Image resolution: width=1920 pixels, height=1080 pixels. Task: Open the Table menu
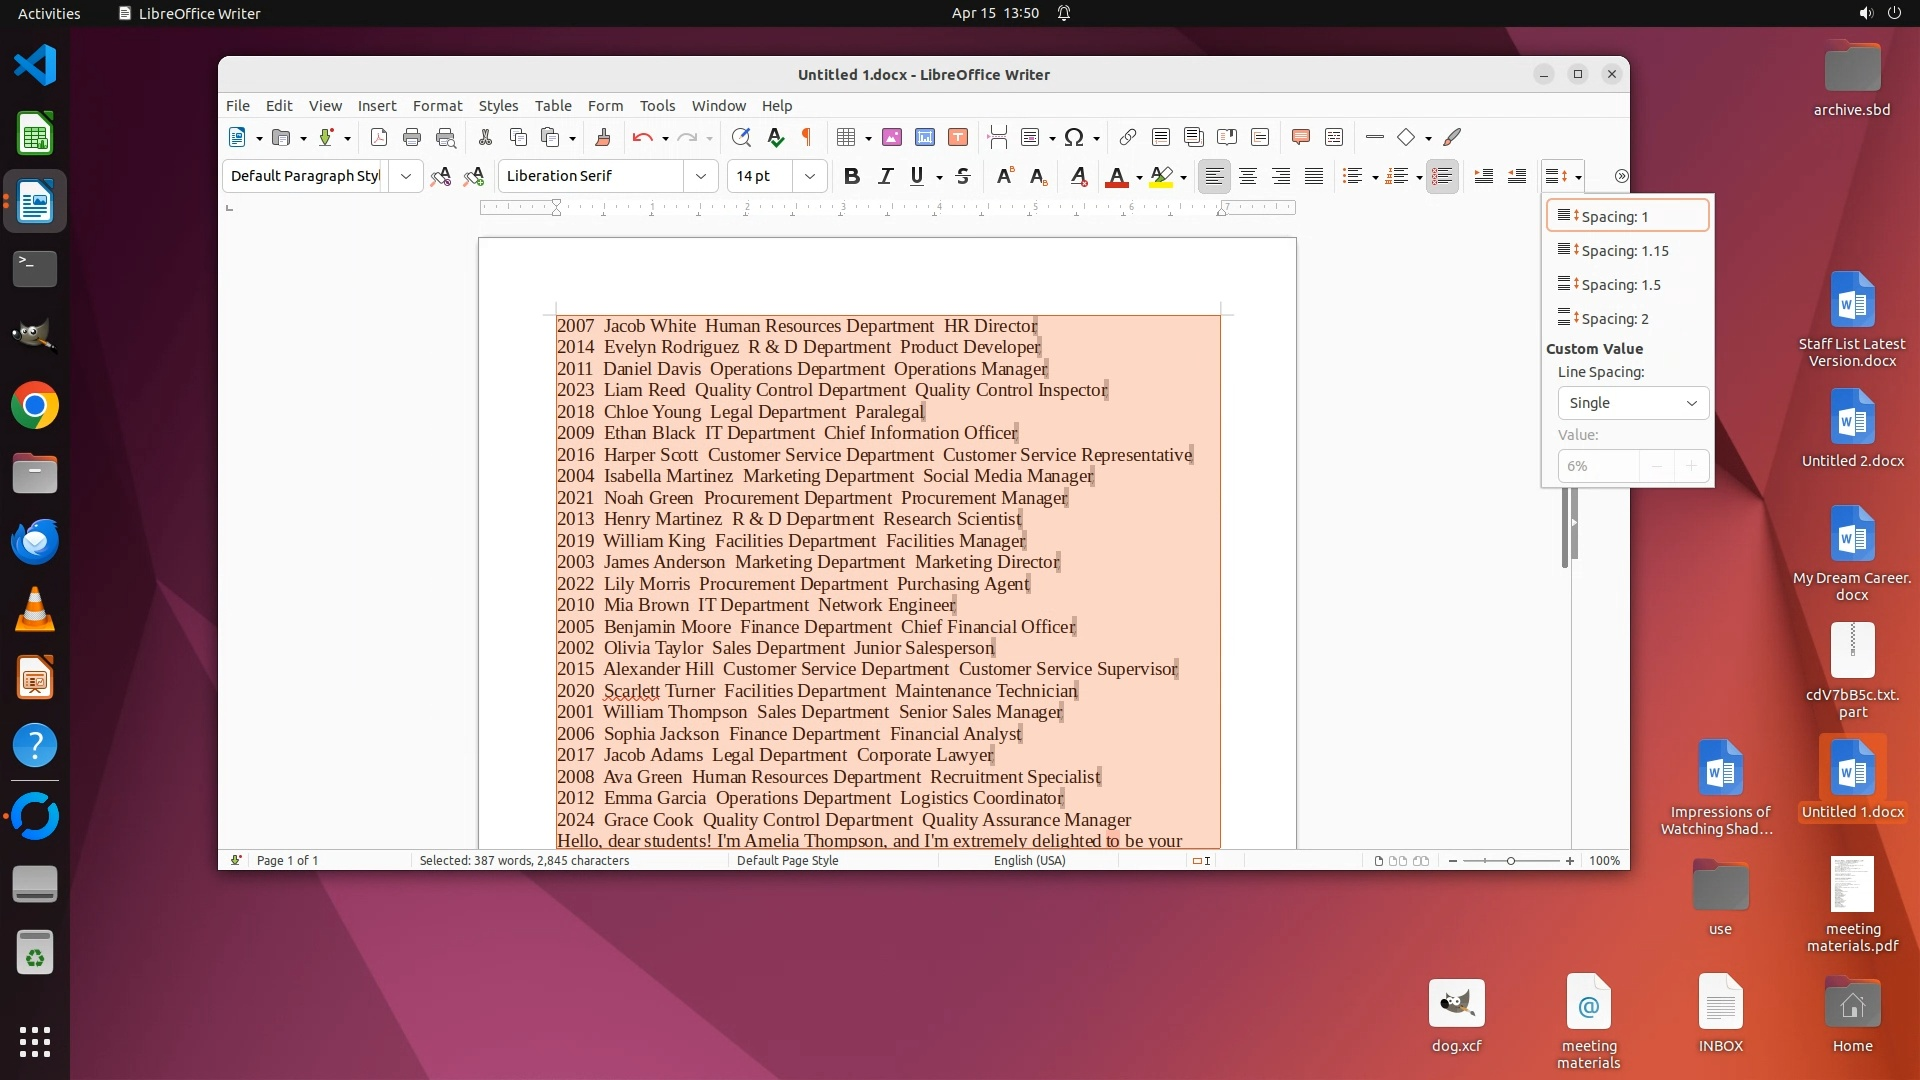coord(552,106)
